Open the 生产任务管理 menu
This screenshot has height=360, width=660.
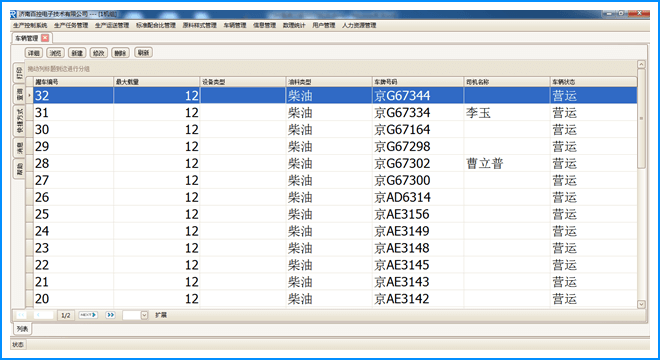point(71,25)
